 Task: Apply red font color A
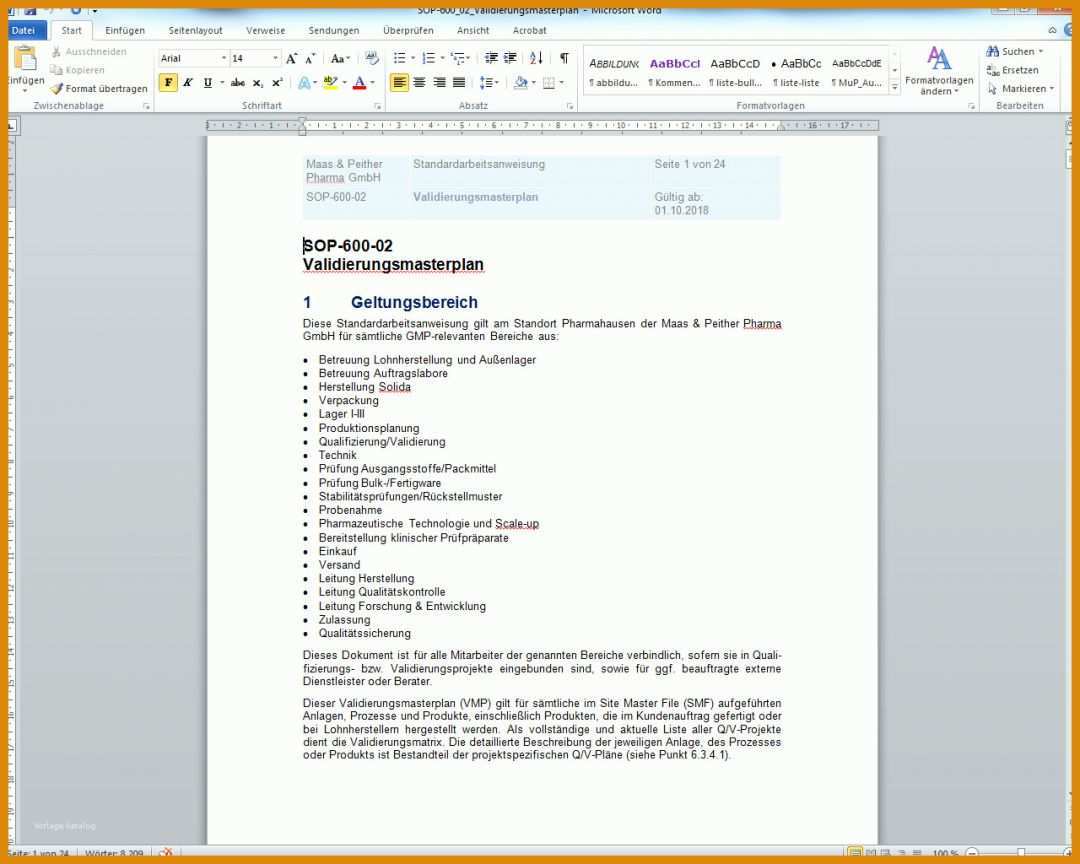pyautogui.click(x=360, y=83)
